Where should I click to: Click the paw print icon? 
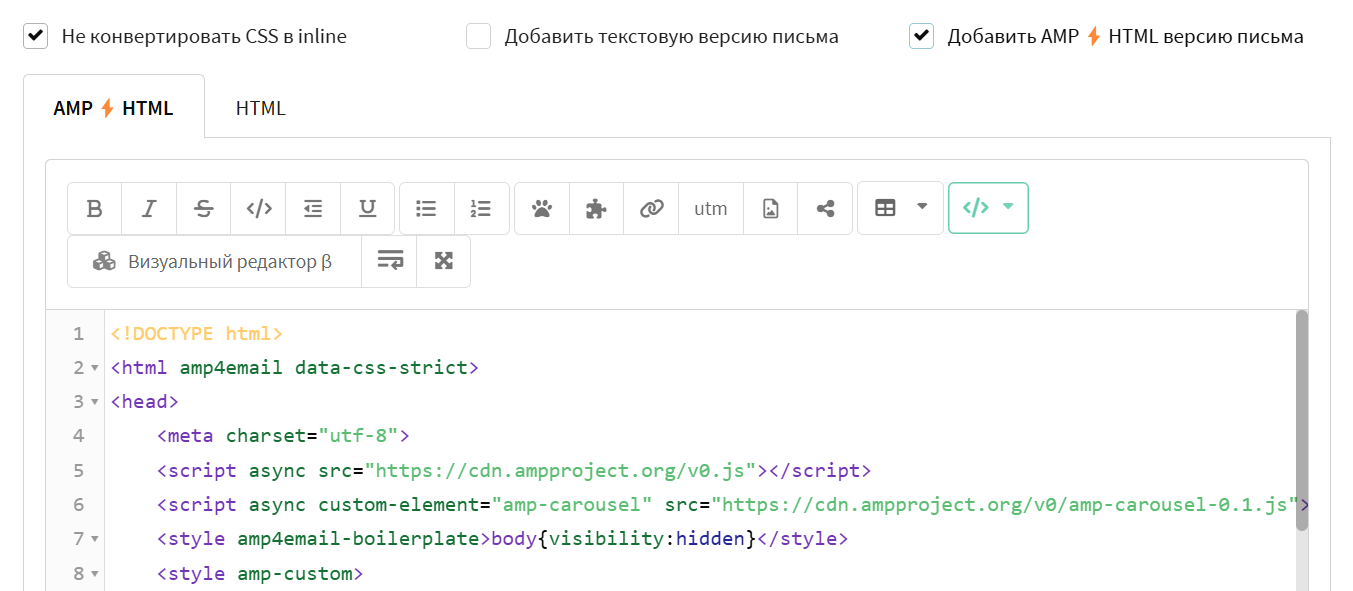click(x=542, y=208)
